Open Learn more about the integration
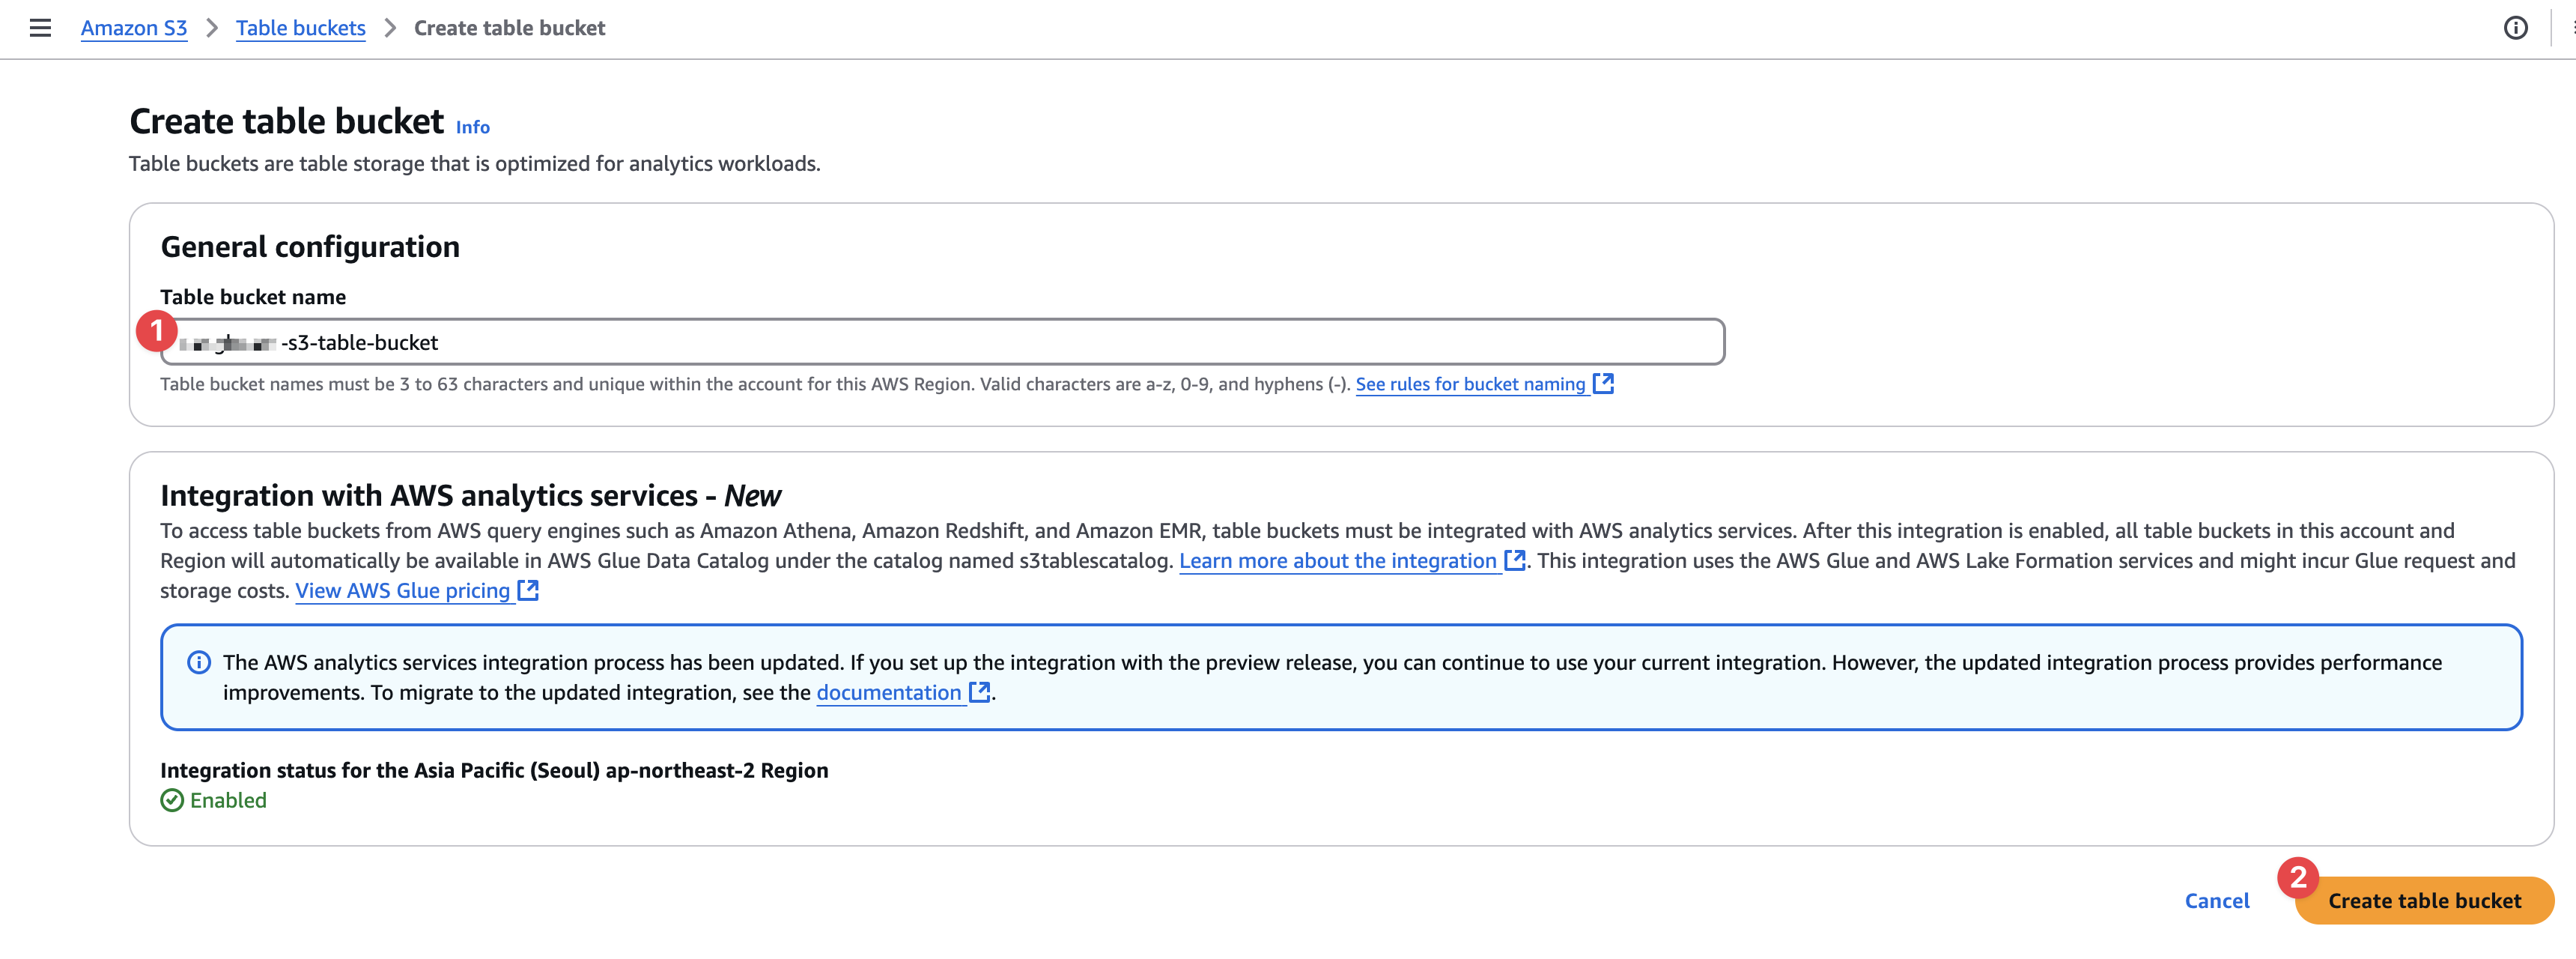The image size is (2576, 959). coord(1337,561)
